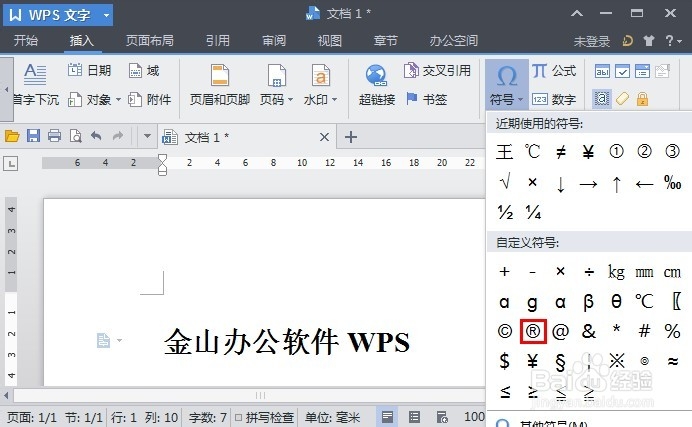692x427 pixels.
Task: Insert the @ symbol
Action: [x=560, y=331]
